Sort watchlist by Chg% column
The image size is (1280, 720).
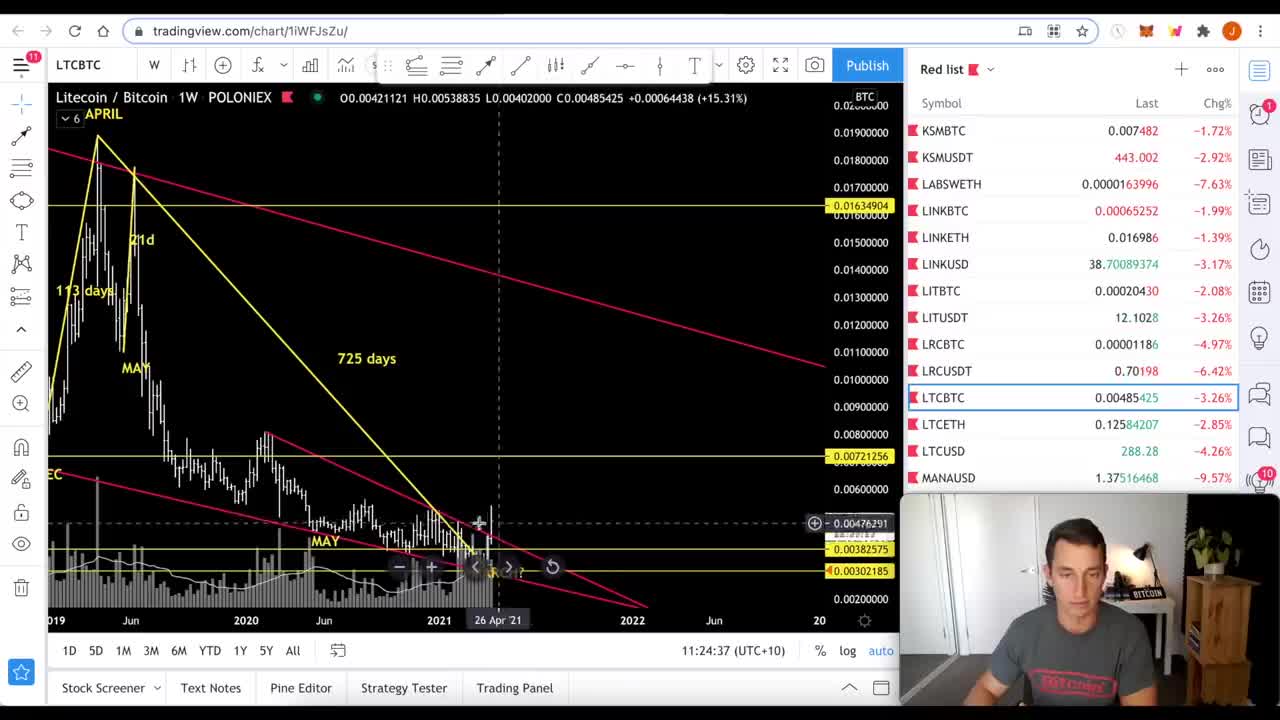[1217, 103]
